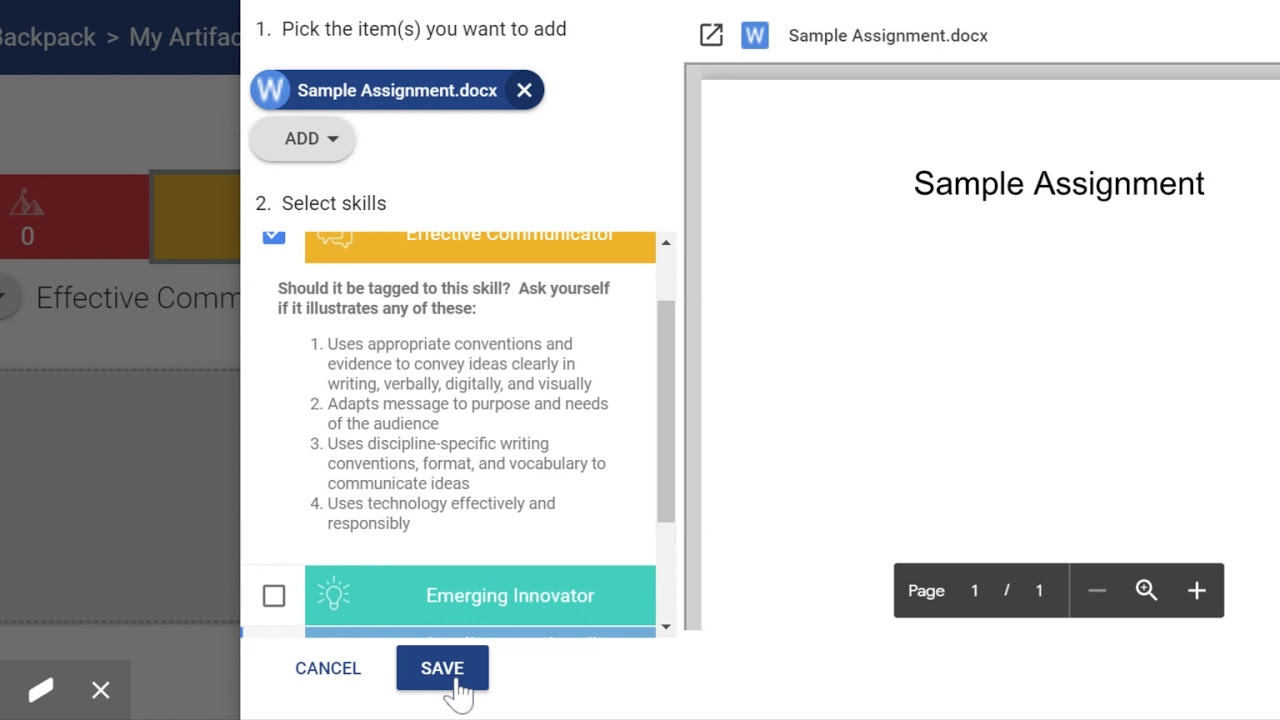1280x720 pixels.
Task: Click the X icon beside pencil
Action: point(101,690)
